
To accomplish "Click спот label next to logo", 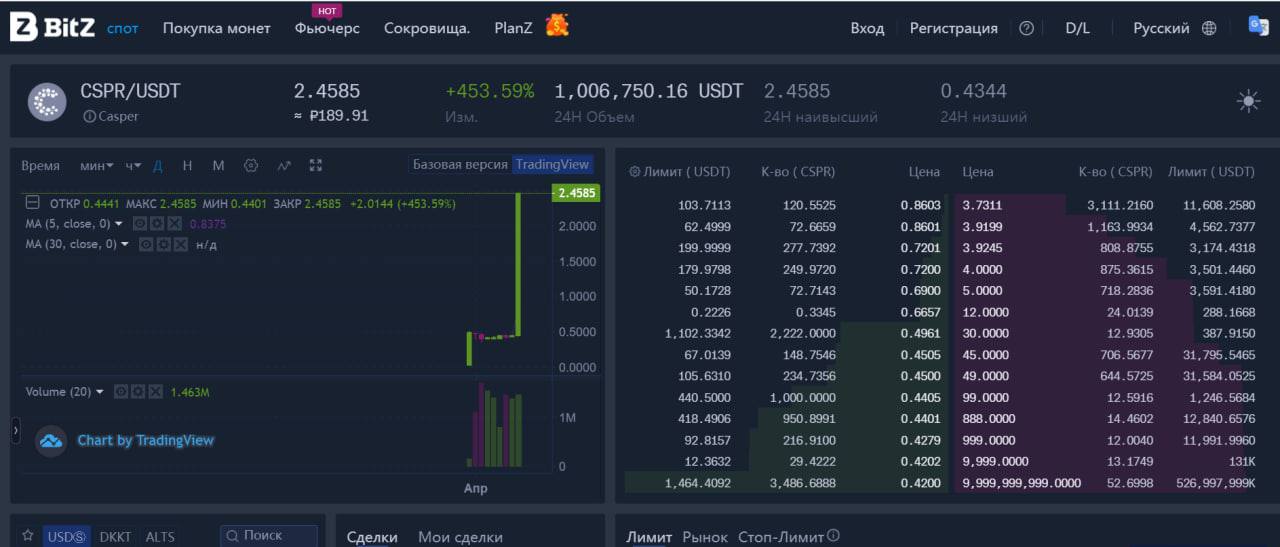I will (123, 28).
